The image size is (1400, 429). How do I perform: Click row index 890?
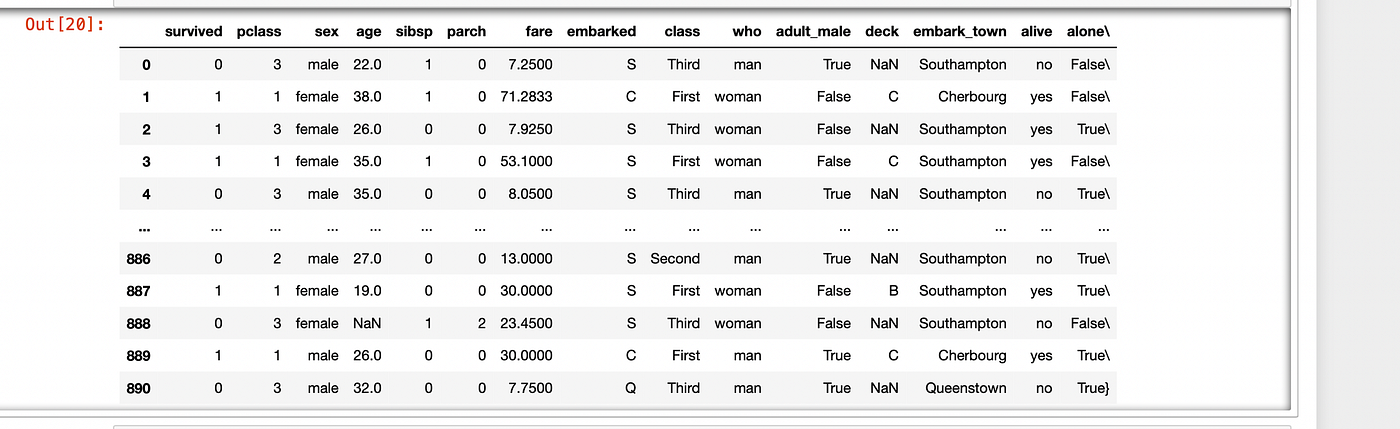pyautogui.click(x=138, y=388)
